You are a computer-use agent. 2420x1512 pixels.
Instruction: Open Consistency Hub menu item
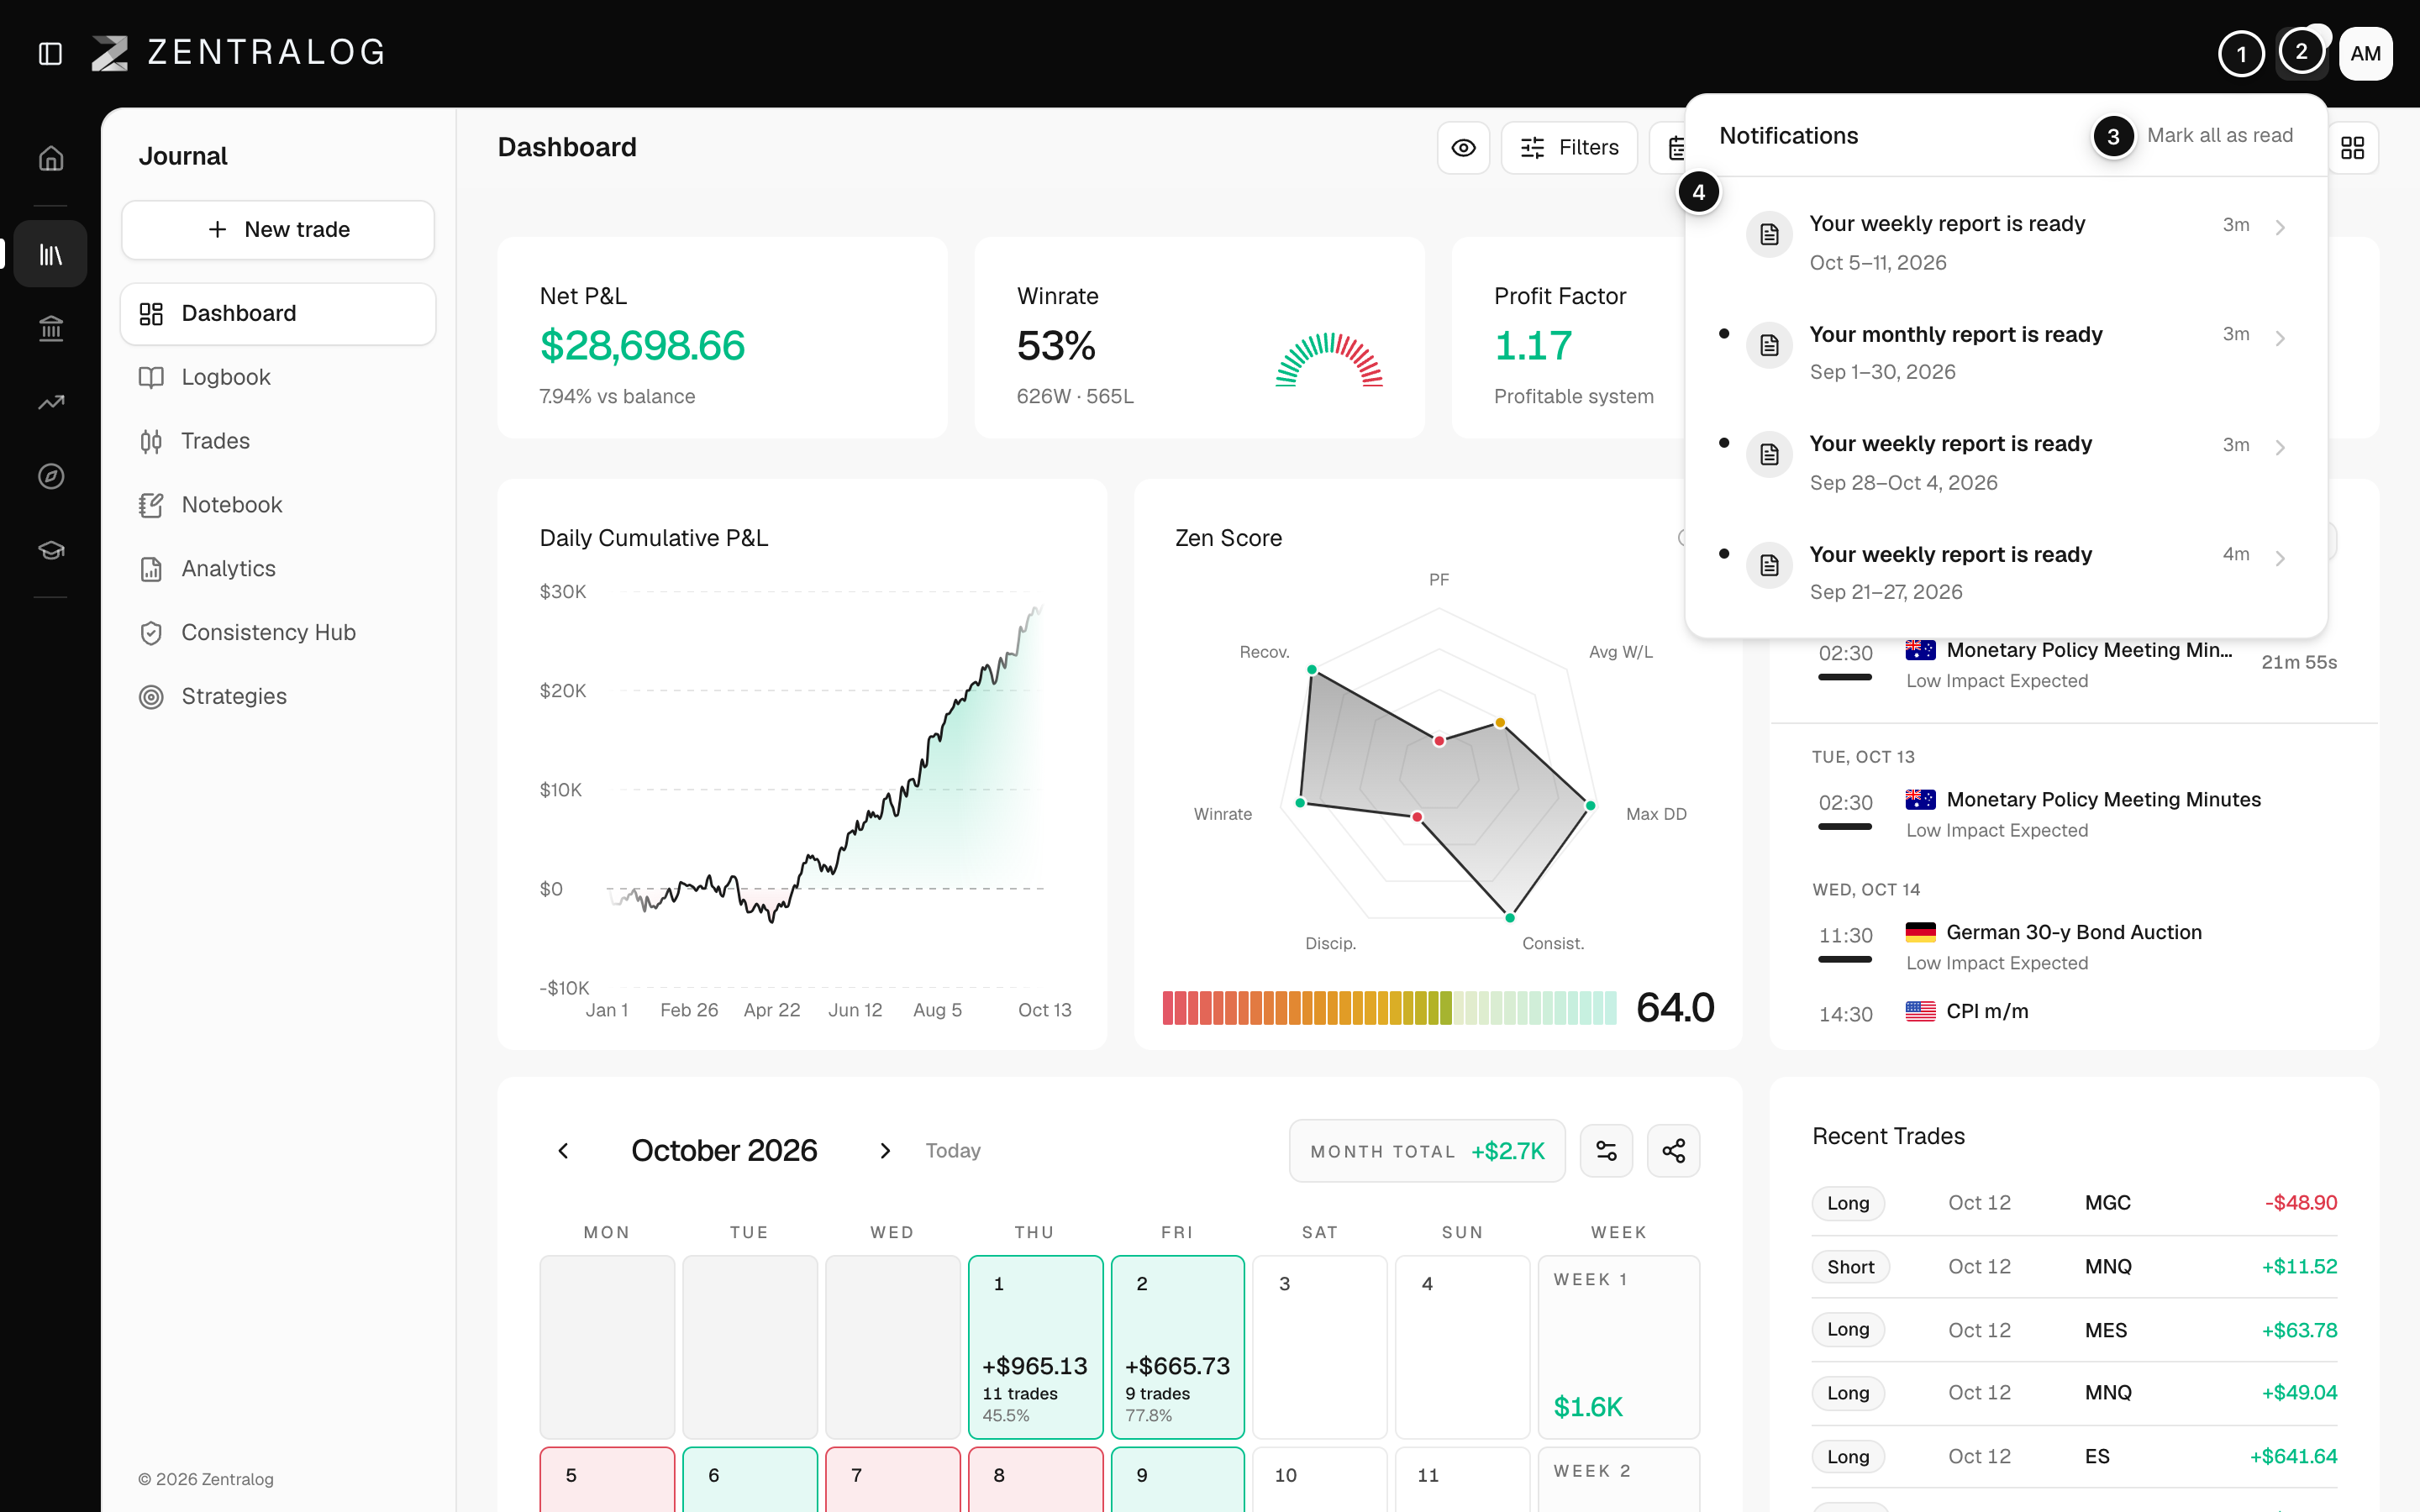tap(278, 633)
